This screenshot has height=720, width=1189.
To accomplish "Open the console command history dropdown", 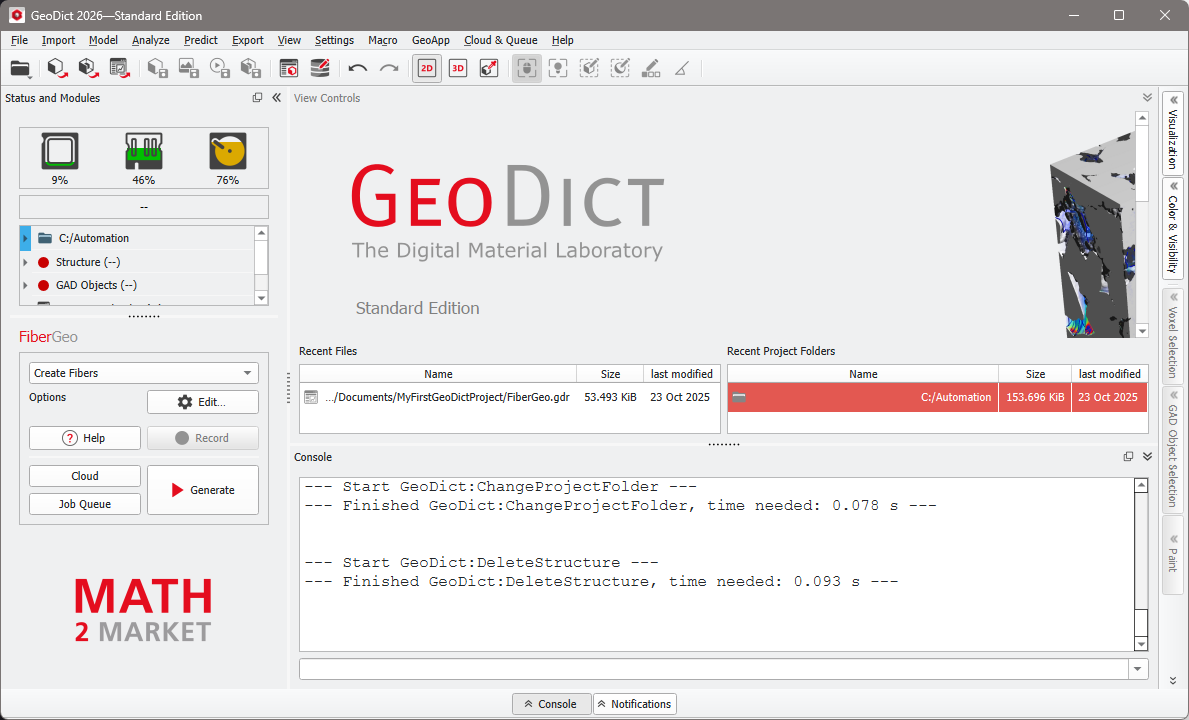I will pos(1137,669).
